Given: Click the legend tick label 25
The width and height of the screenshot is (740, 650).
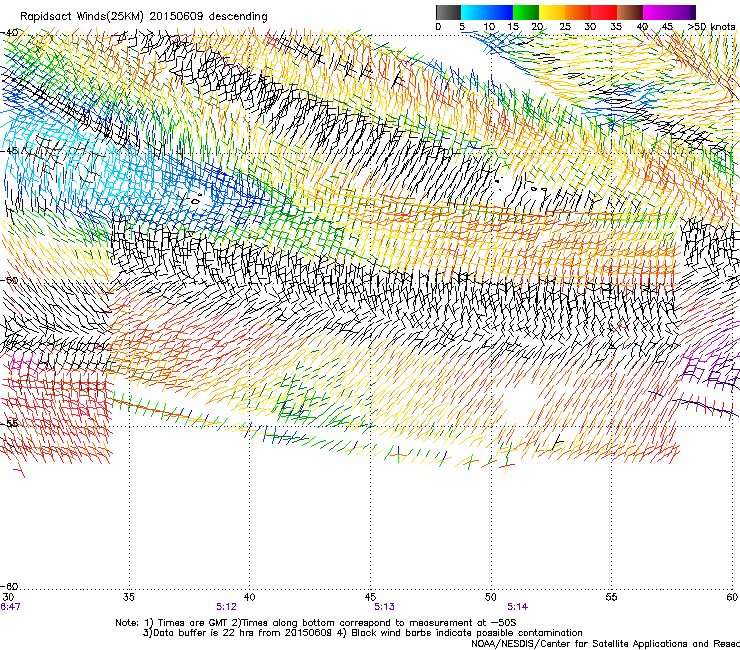Looking at the screenshot, I should [x=565, y=27].
